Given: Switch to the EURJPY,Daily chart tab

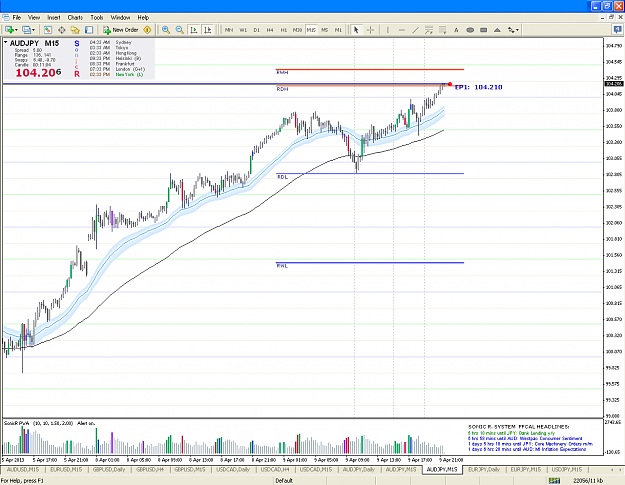Looking at the screenshot, I should 483,469.
